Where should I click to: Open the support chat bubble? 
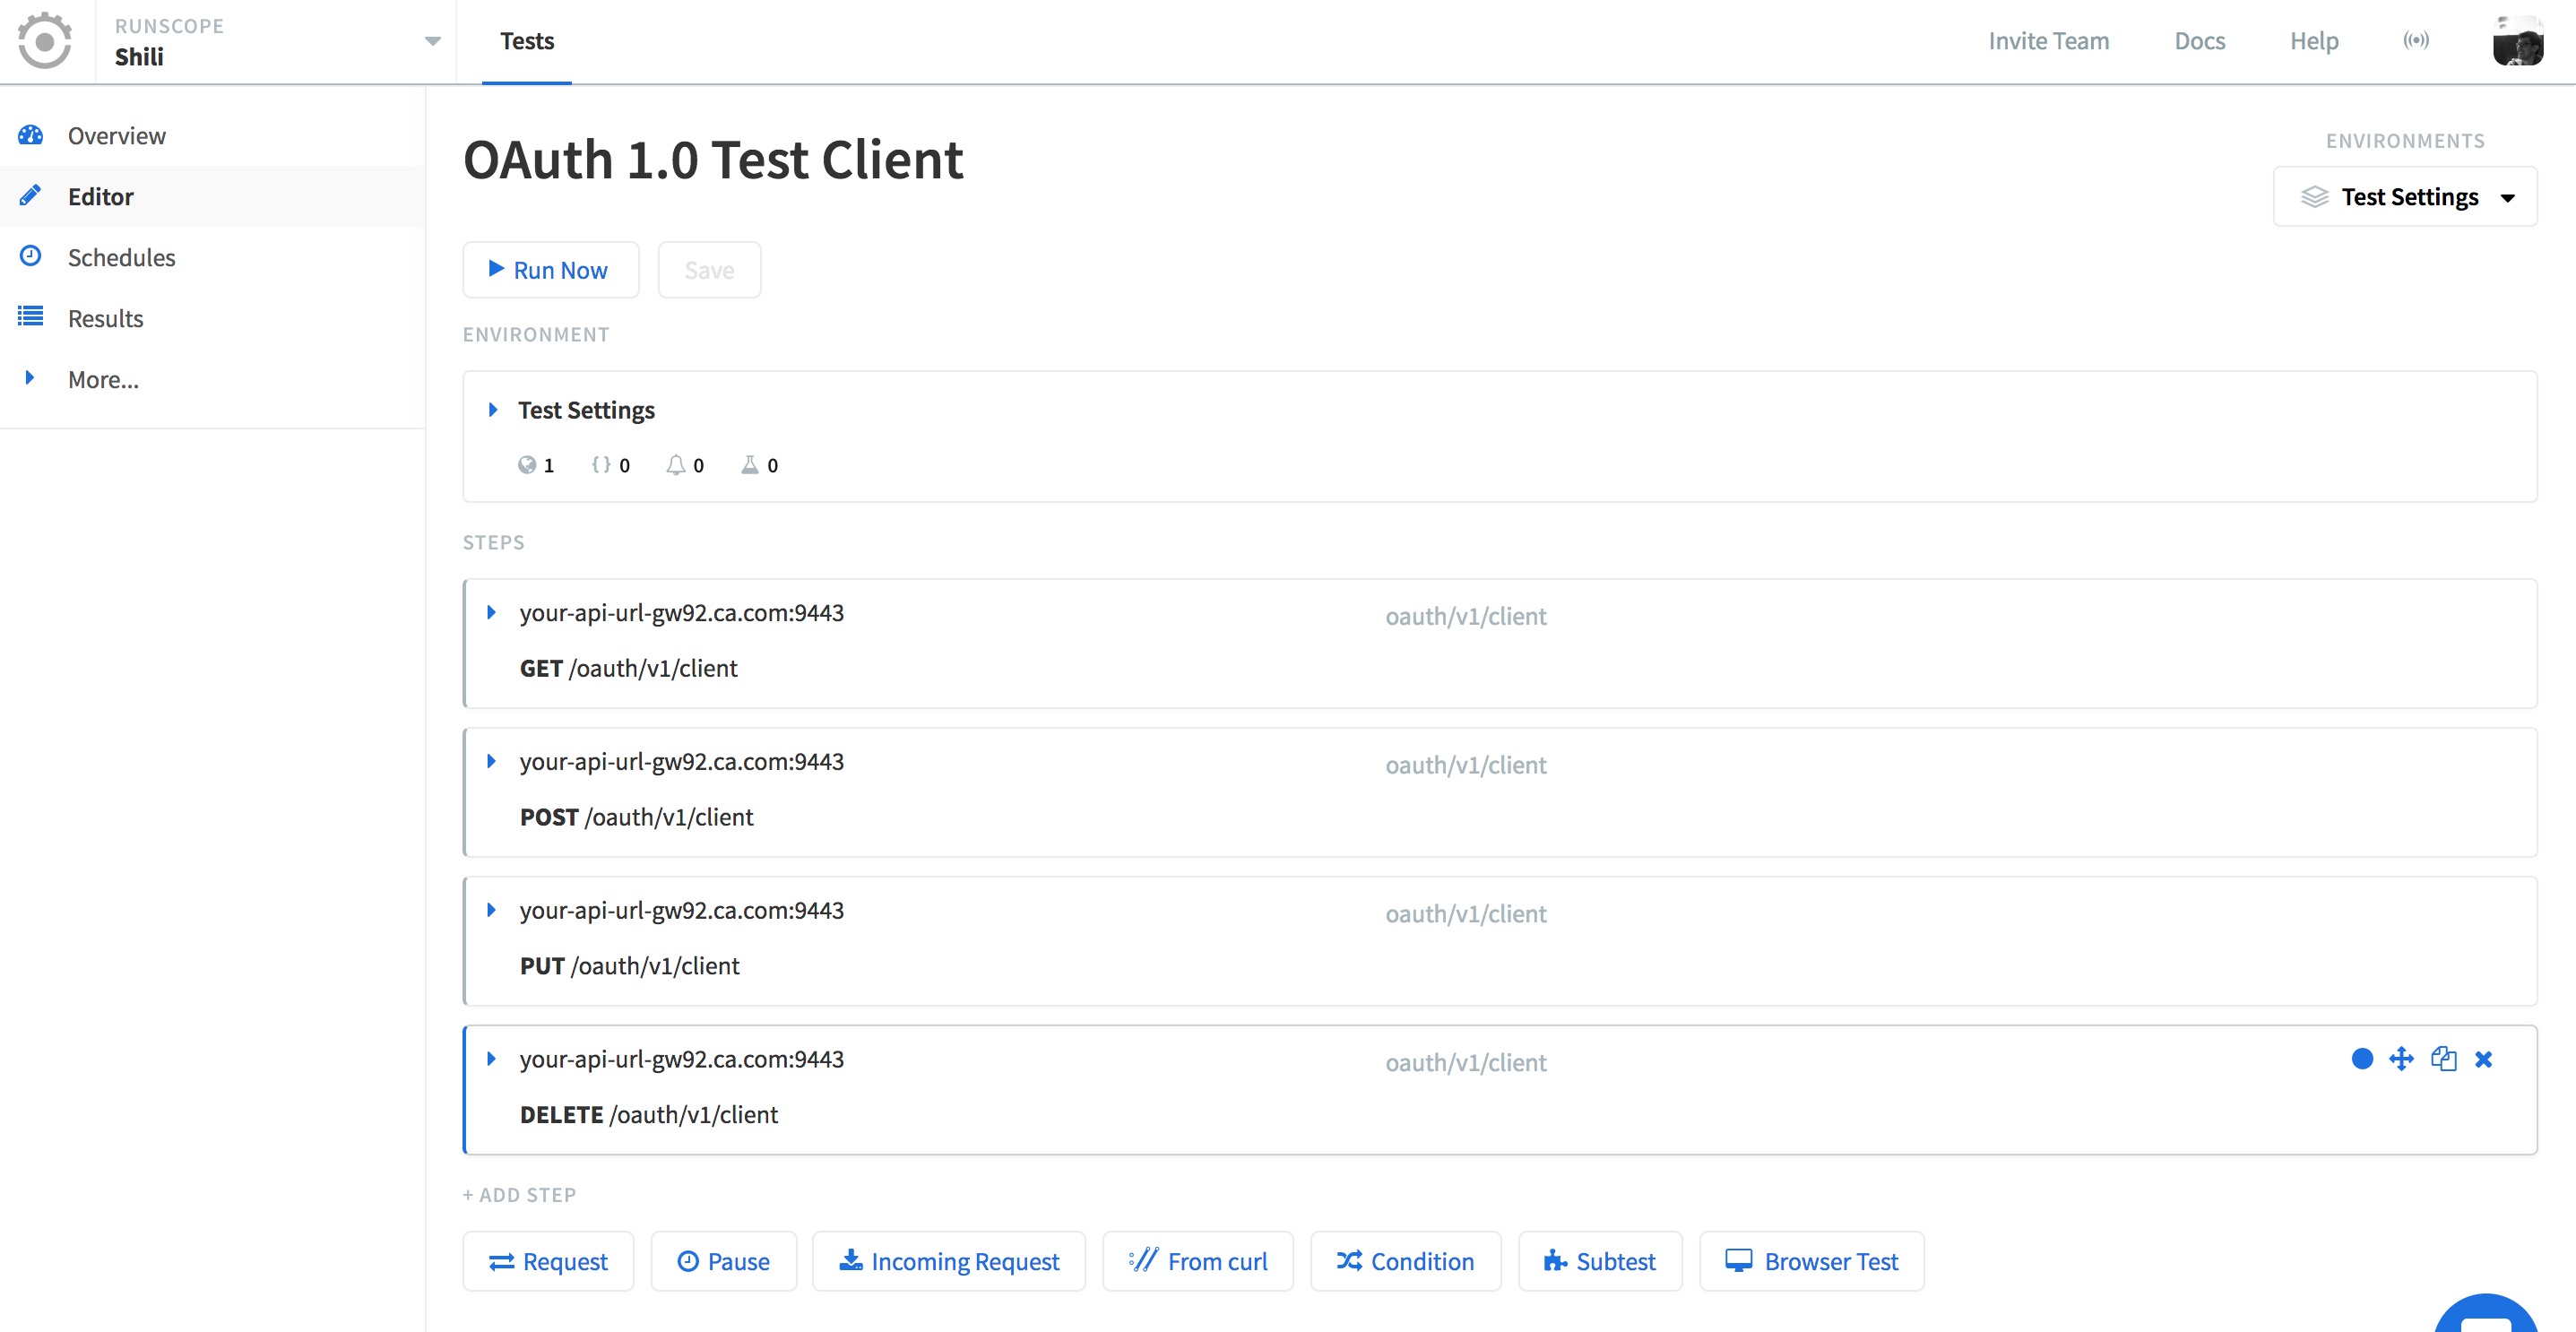pyautogui.click(x=2486, y=1314)
